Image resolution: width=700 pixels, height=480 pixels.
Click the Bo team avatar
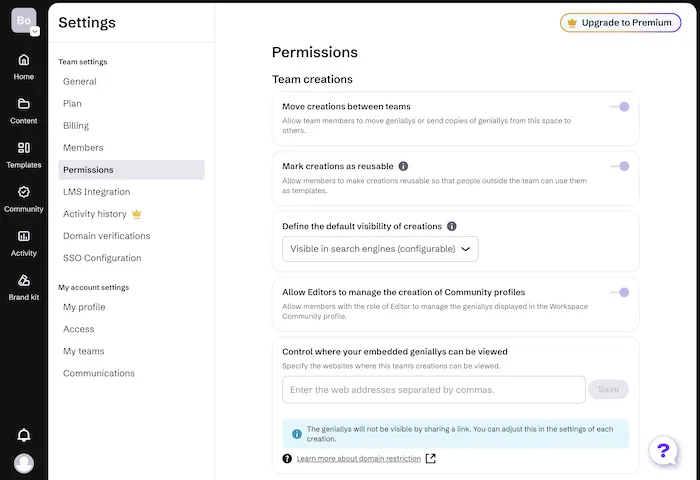tap(24, 21)
